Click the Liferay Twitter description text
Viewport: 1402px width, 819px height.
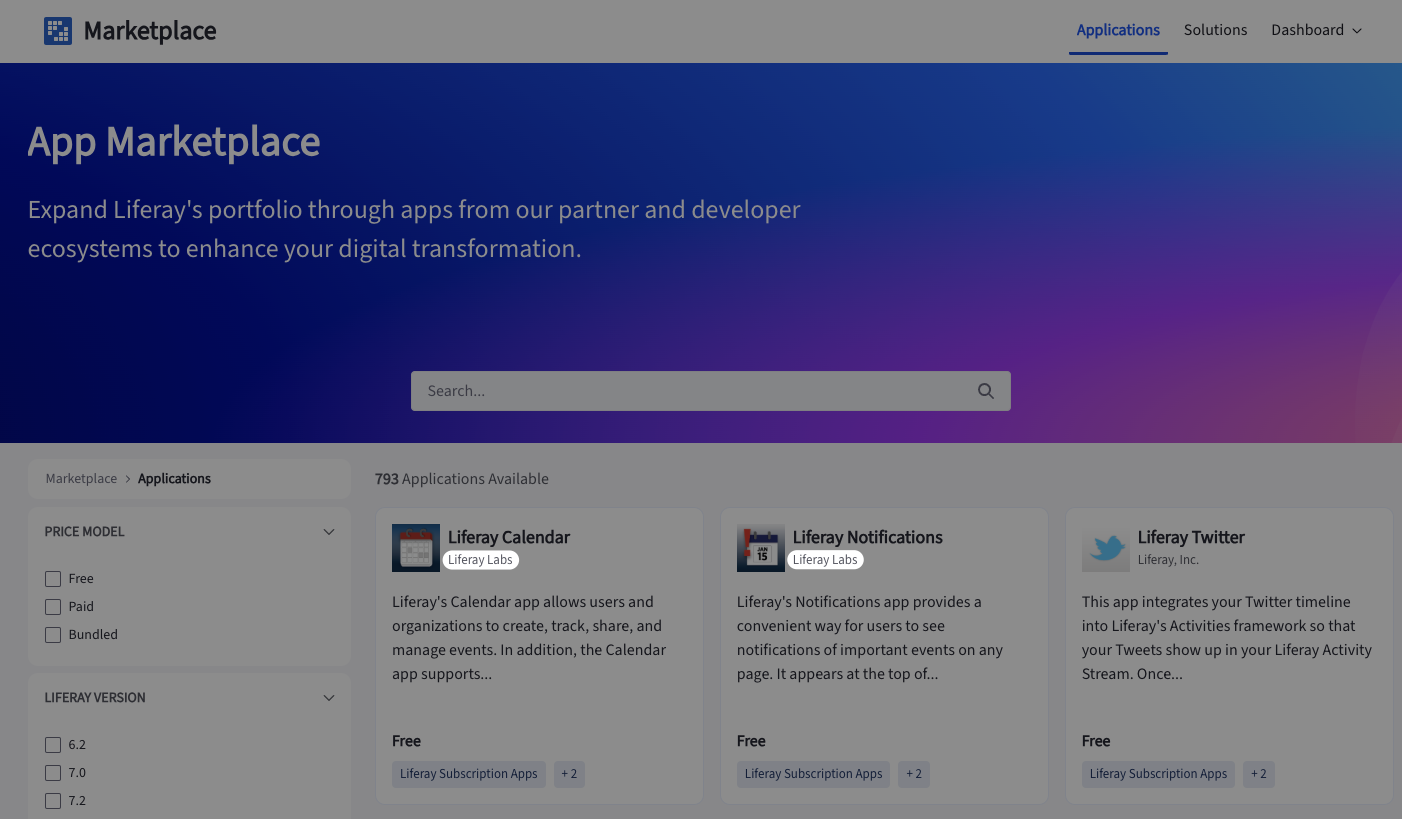pos(1227,638)
